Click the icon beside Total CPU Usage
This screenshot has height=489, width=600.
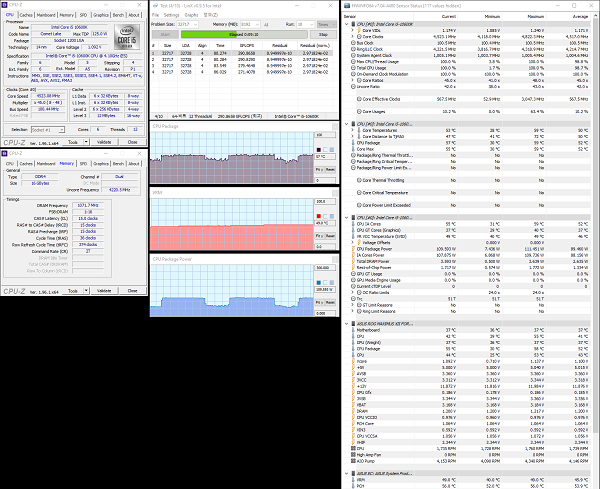tap(353, 68)
